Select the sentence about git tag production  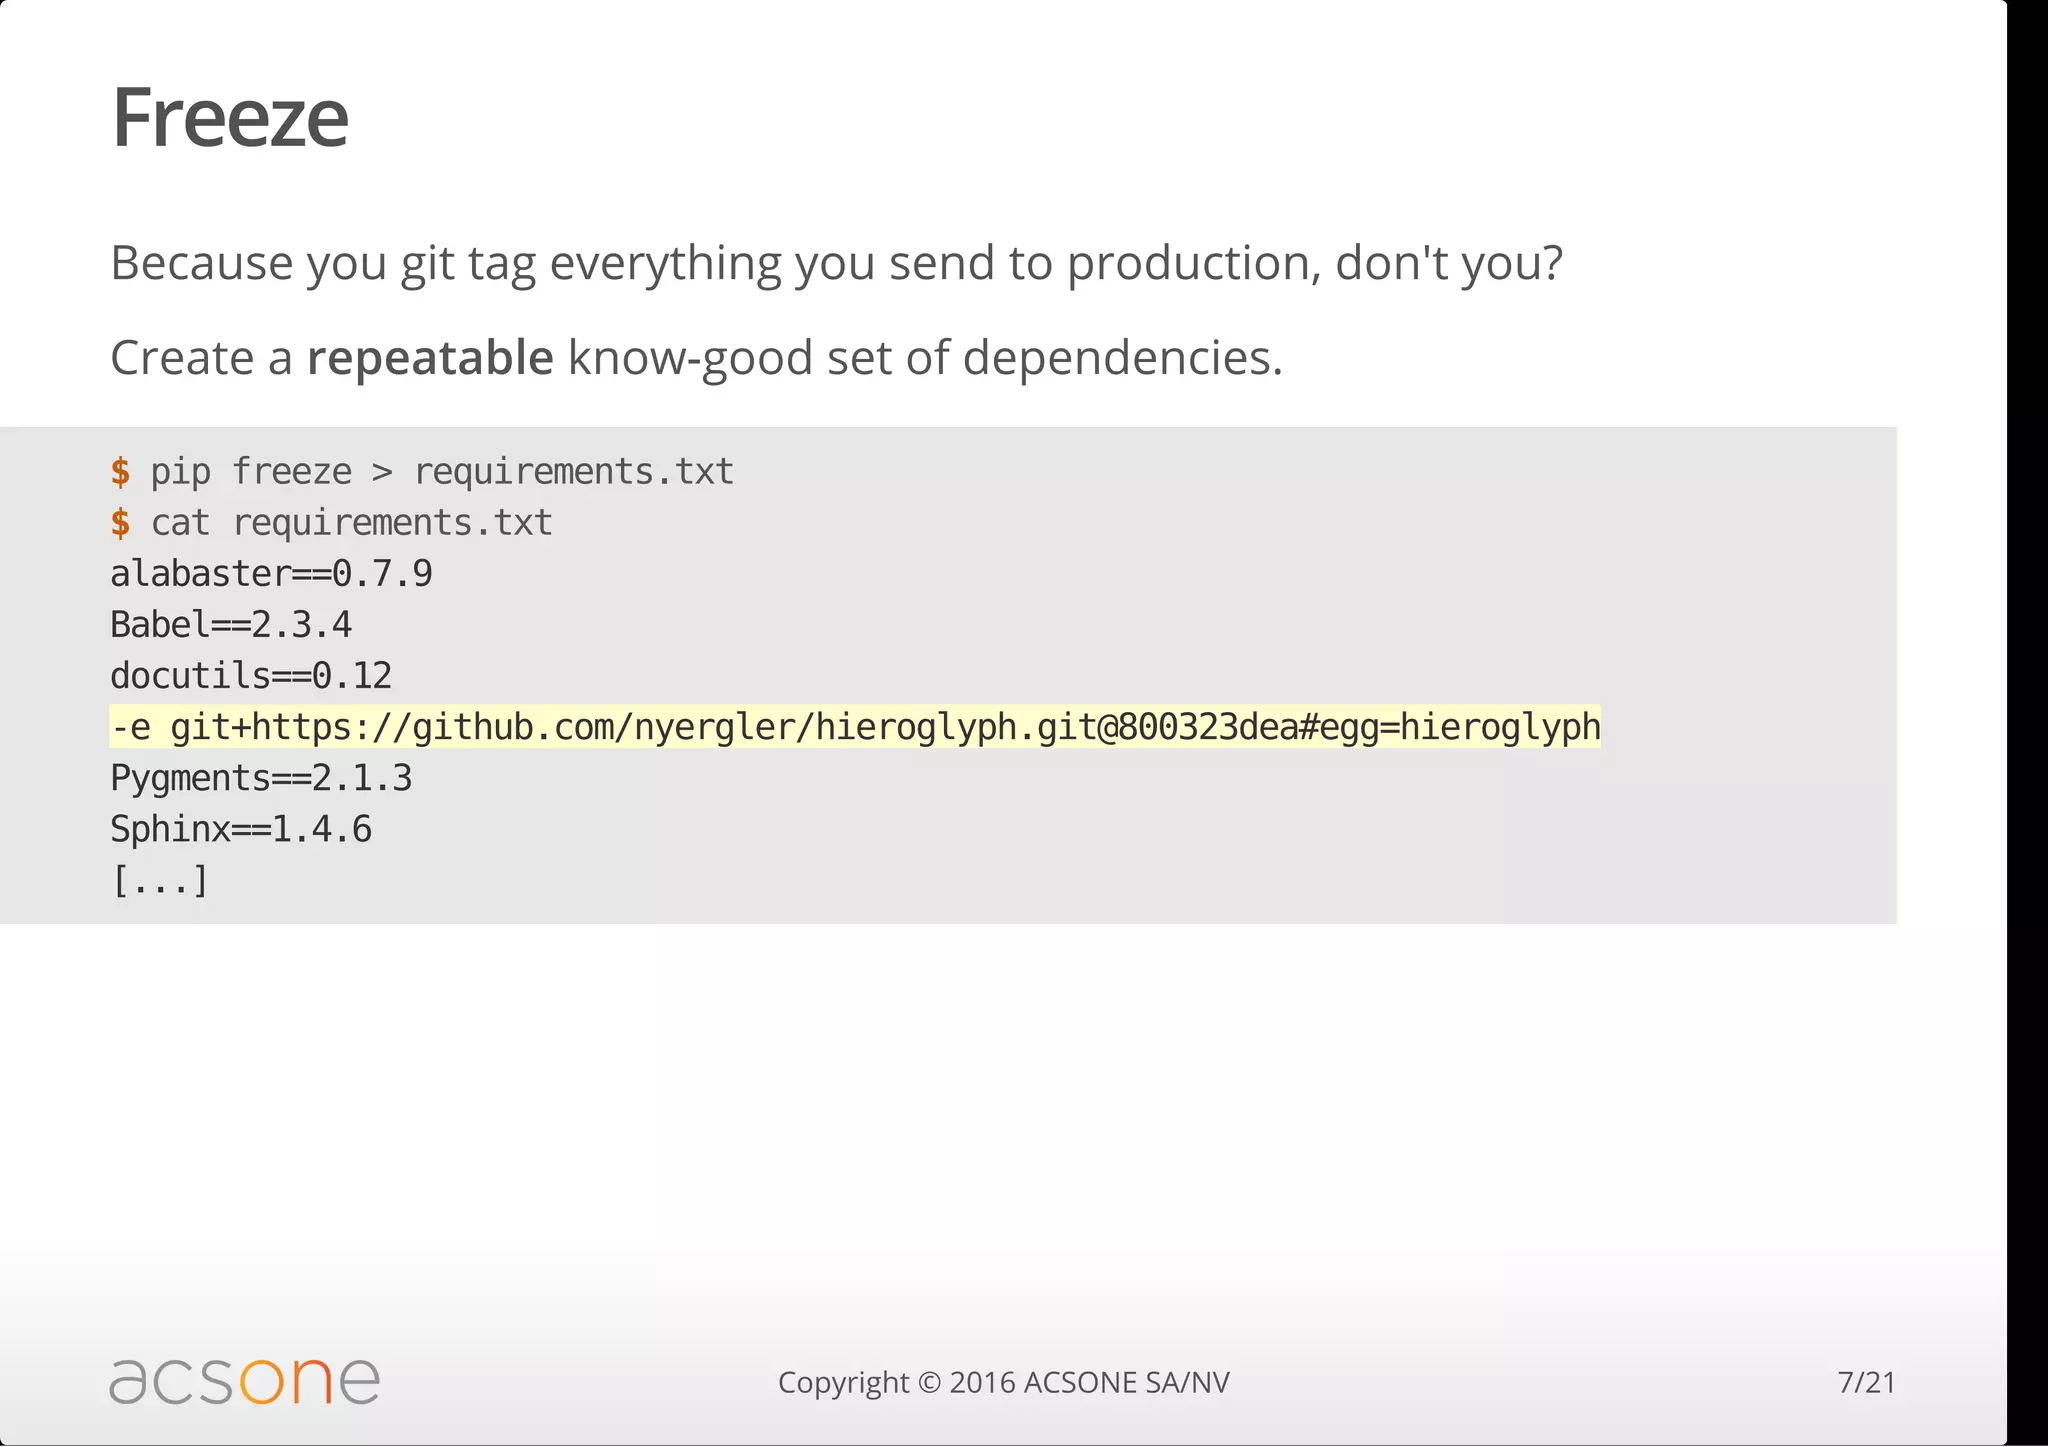pyautogui.click(x=836, y=264)
